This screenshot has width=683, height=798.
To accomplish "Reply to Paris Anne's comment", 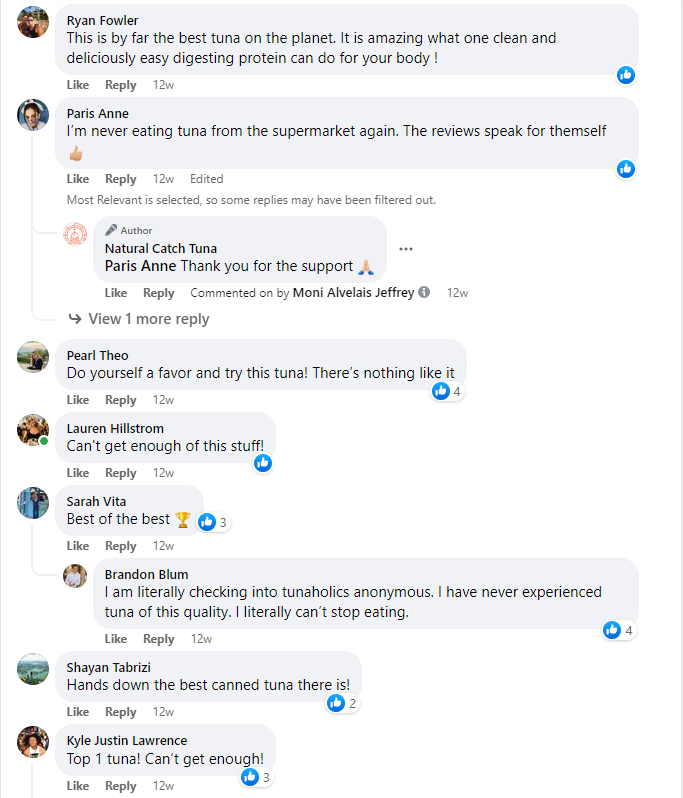I will pyautogui.click(x=121, y=179).
